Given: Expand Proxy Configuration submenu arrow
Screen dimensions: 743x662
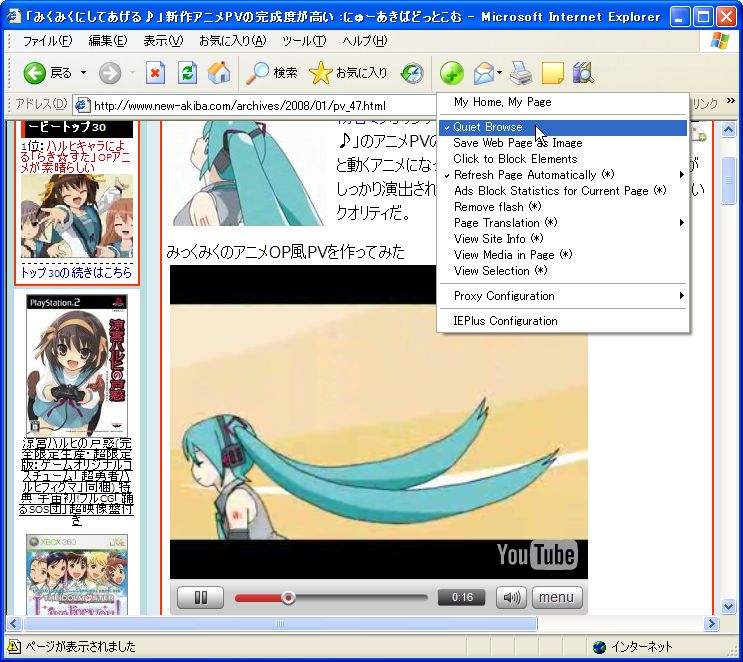Looking at the screenshot, I should click(681, 295).
